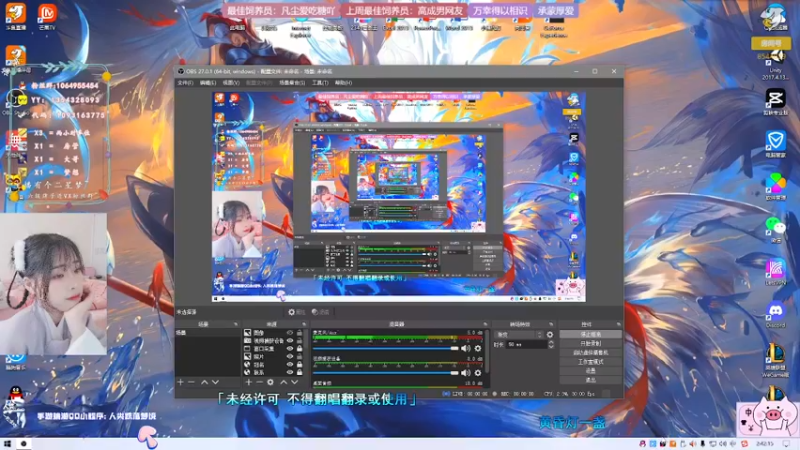Add a new source with plus icon
The width and height of the screenshot is (800, 450).
[248, 382]
